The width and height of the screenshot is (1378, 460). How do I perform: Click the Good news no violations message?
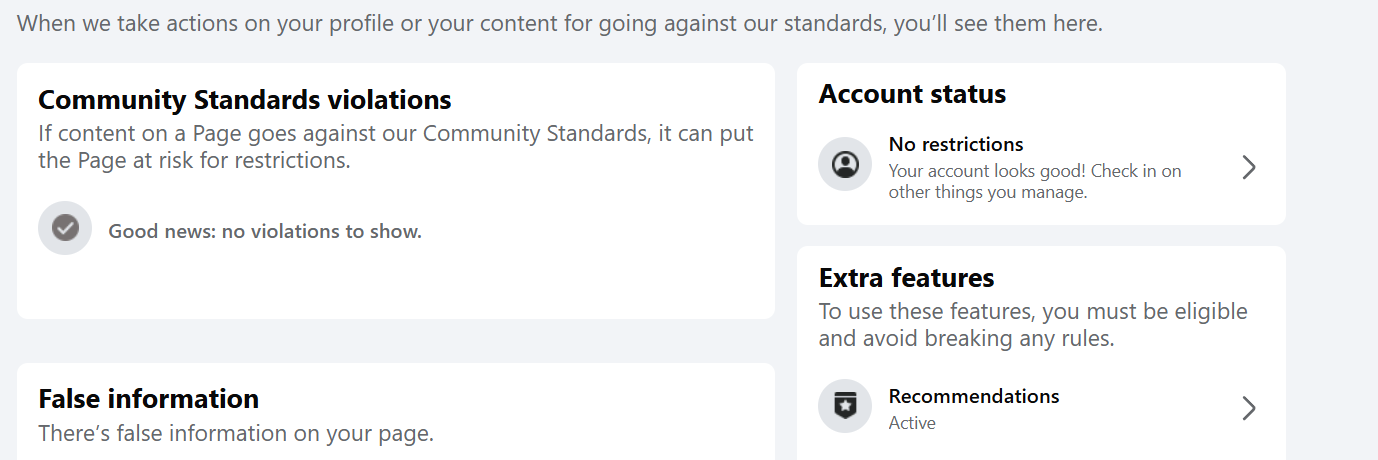click(265, 232)
